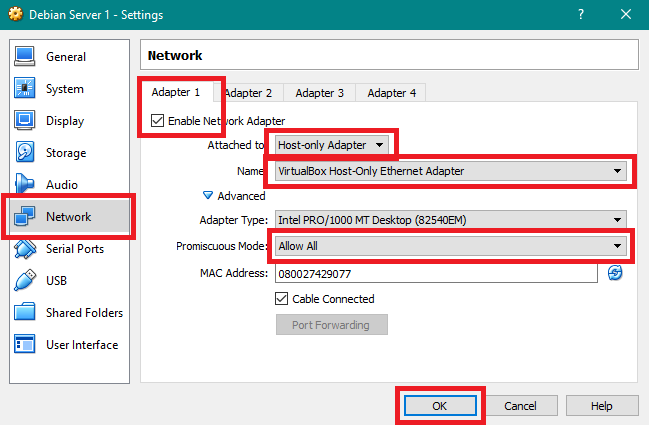The height and width of the screenshot is (425, 649).
Task: Open the Serial Ports connector icon
Action: [24, 248]
